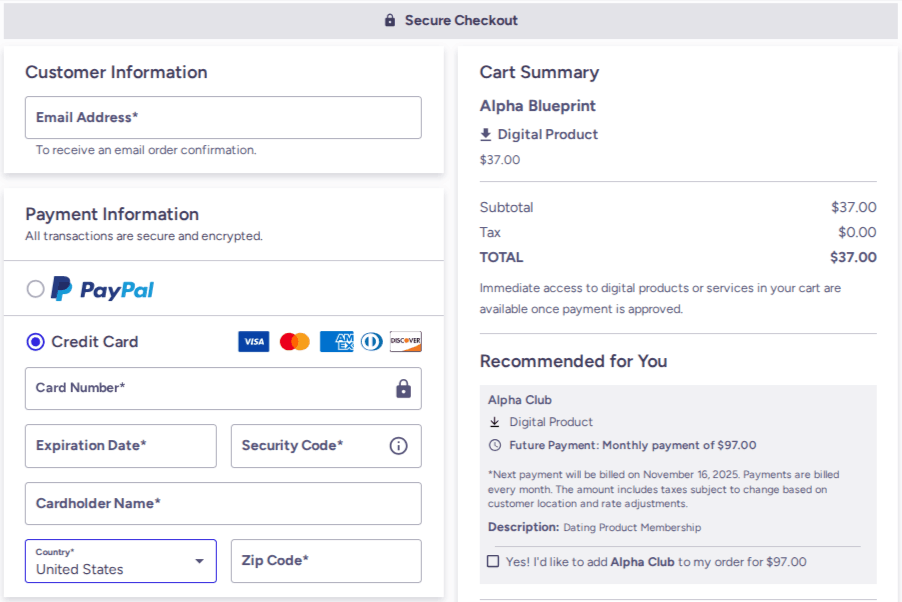902x602 pixels.
Task: Select the PayPal payment radio button
Action: 36,289
